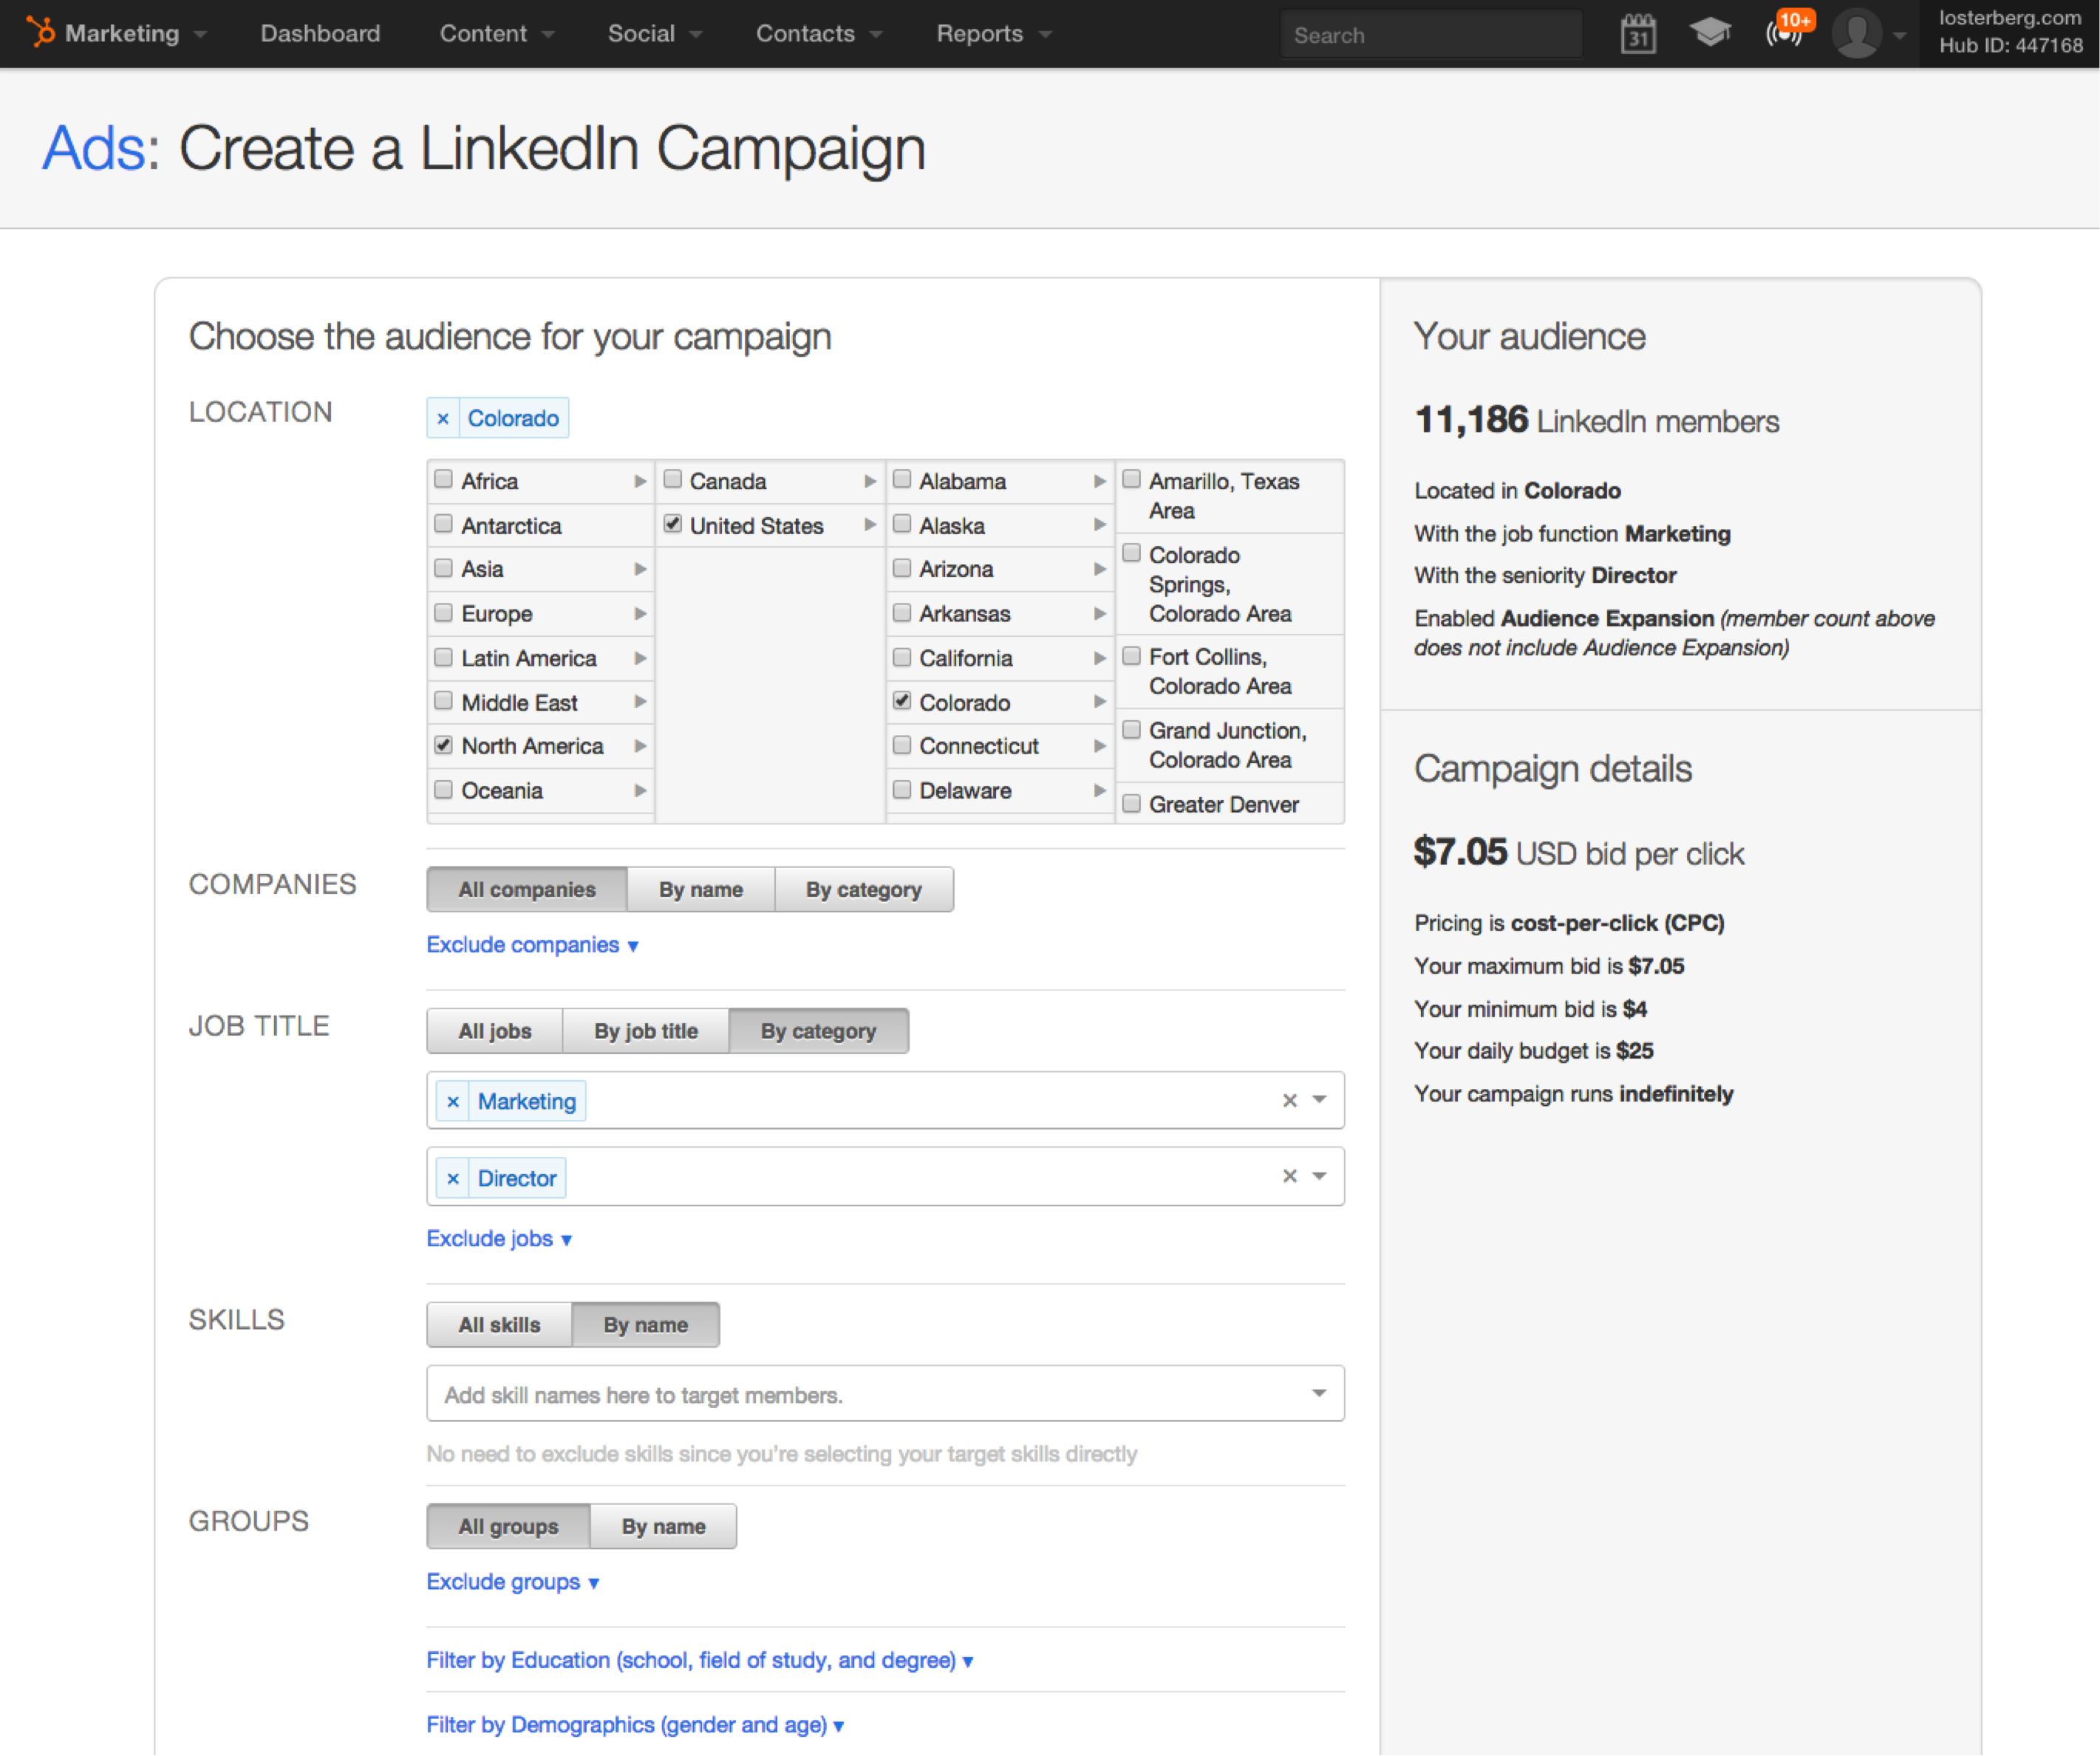Image resolution: width=2100 pixels, height=1756 pixels.
Task: Uncheck the United States checkbox
Action: point(673,524)
